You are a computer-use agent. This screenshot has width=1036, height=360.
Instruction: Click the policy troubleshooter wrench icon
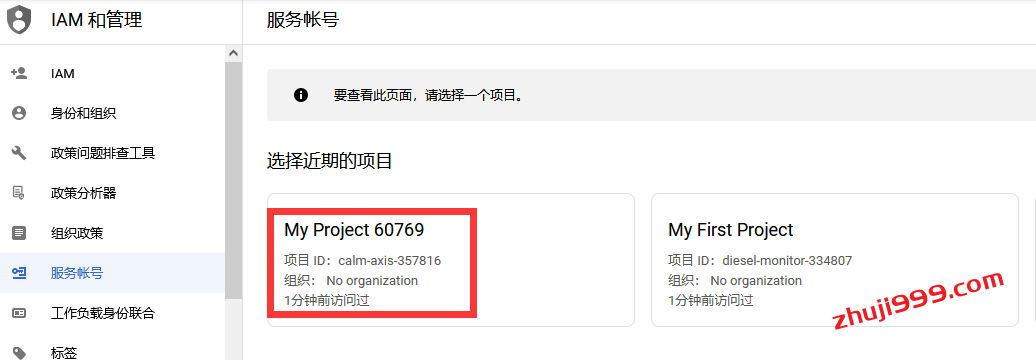coord(19,153)
